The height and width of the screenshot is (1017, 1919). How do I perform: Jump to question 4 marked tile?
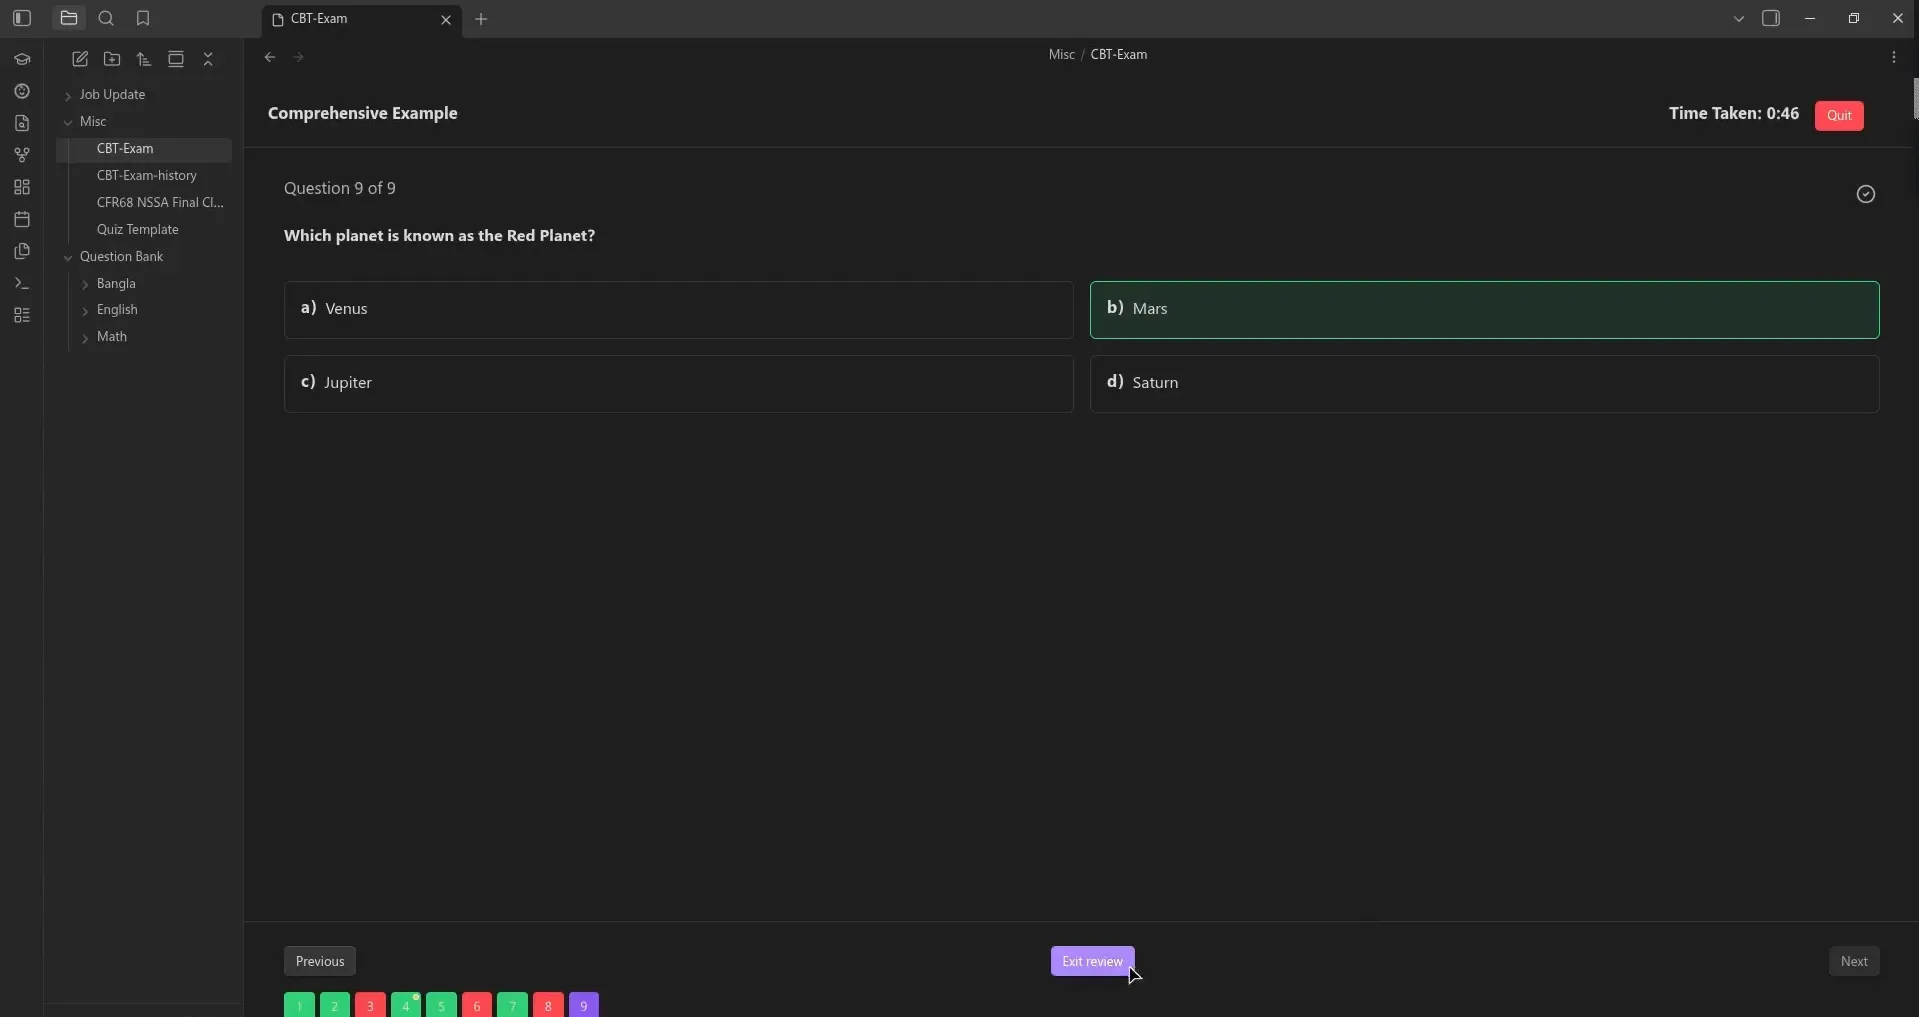[x=406, y=1005]
